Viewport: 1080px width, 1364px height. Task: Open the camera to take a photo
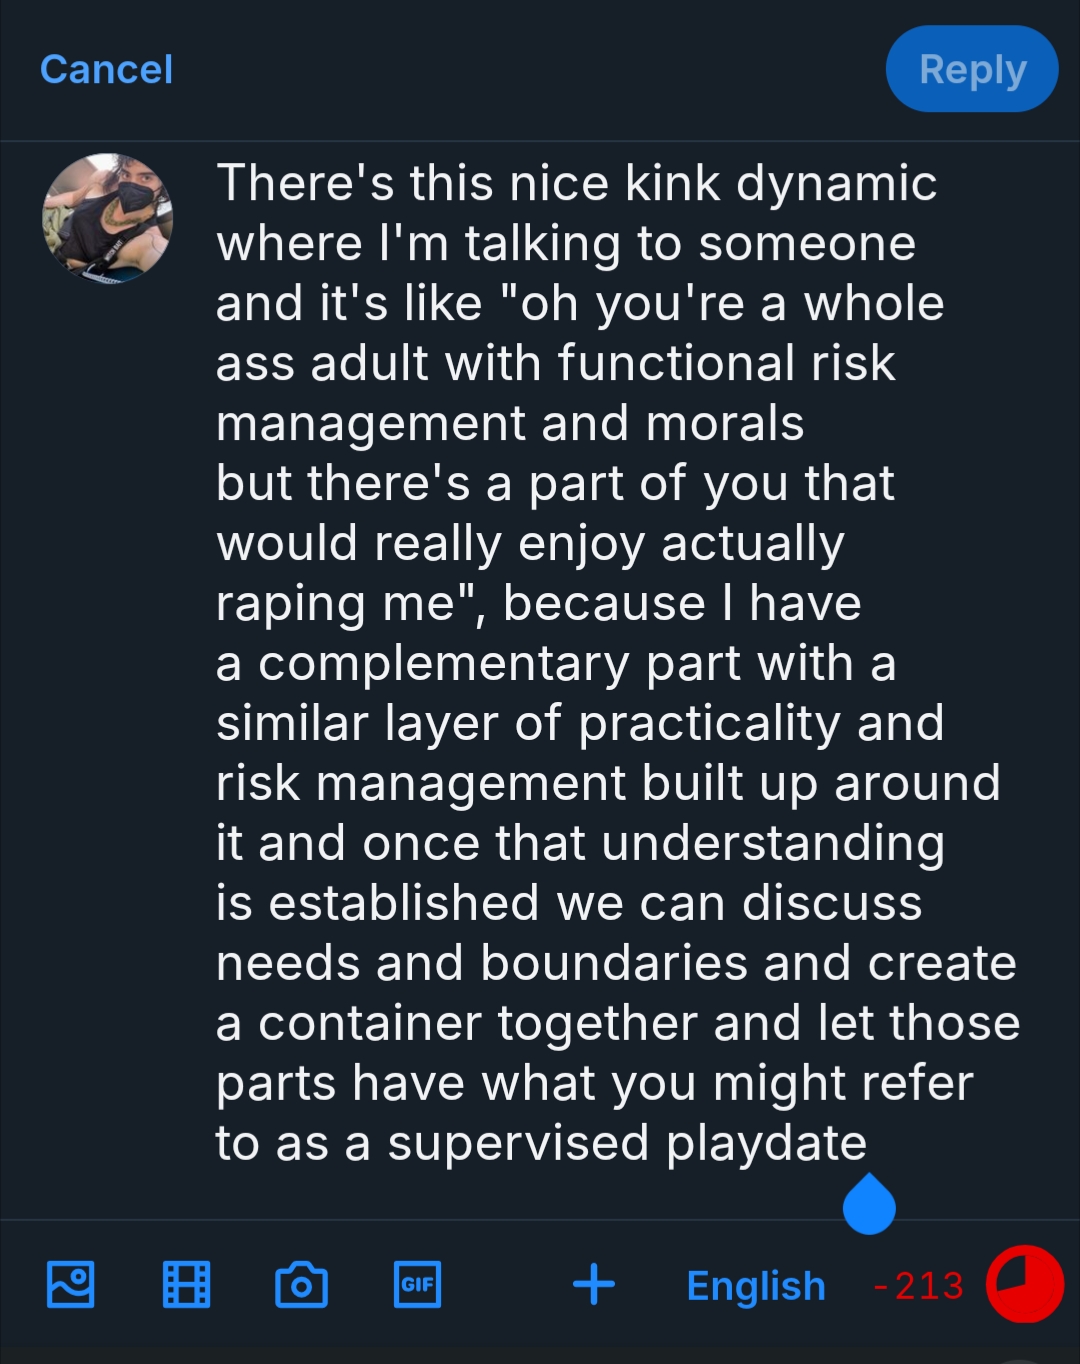coord(301,1285)
